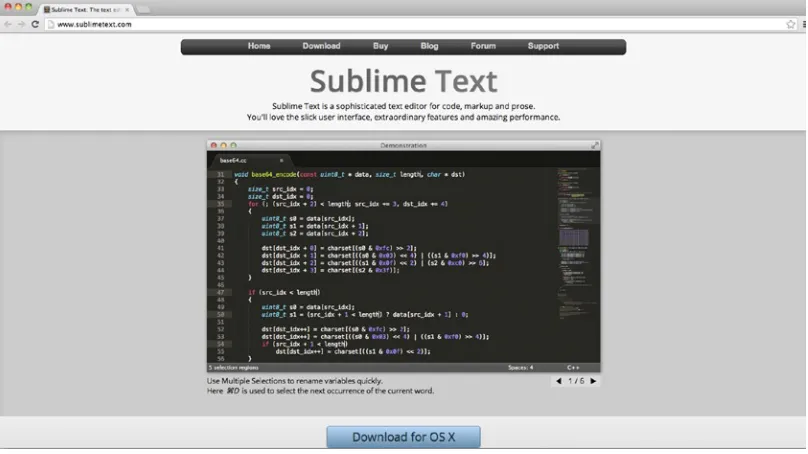This screenshot has width=808, height=454.
Task: Click the demo window fullscreen arrows icon
Action: tap(595, 145)
